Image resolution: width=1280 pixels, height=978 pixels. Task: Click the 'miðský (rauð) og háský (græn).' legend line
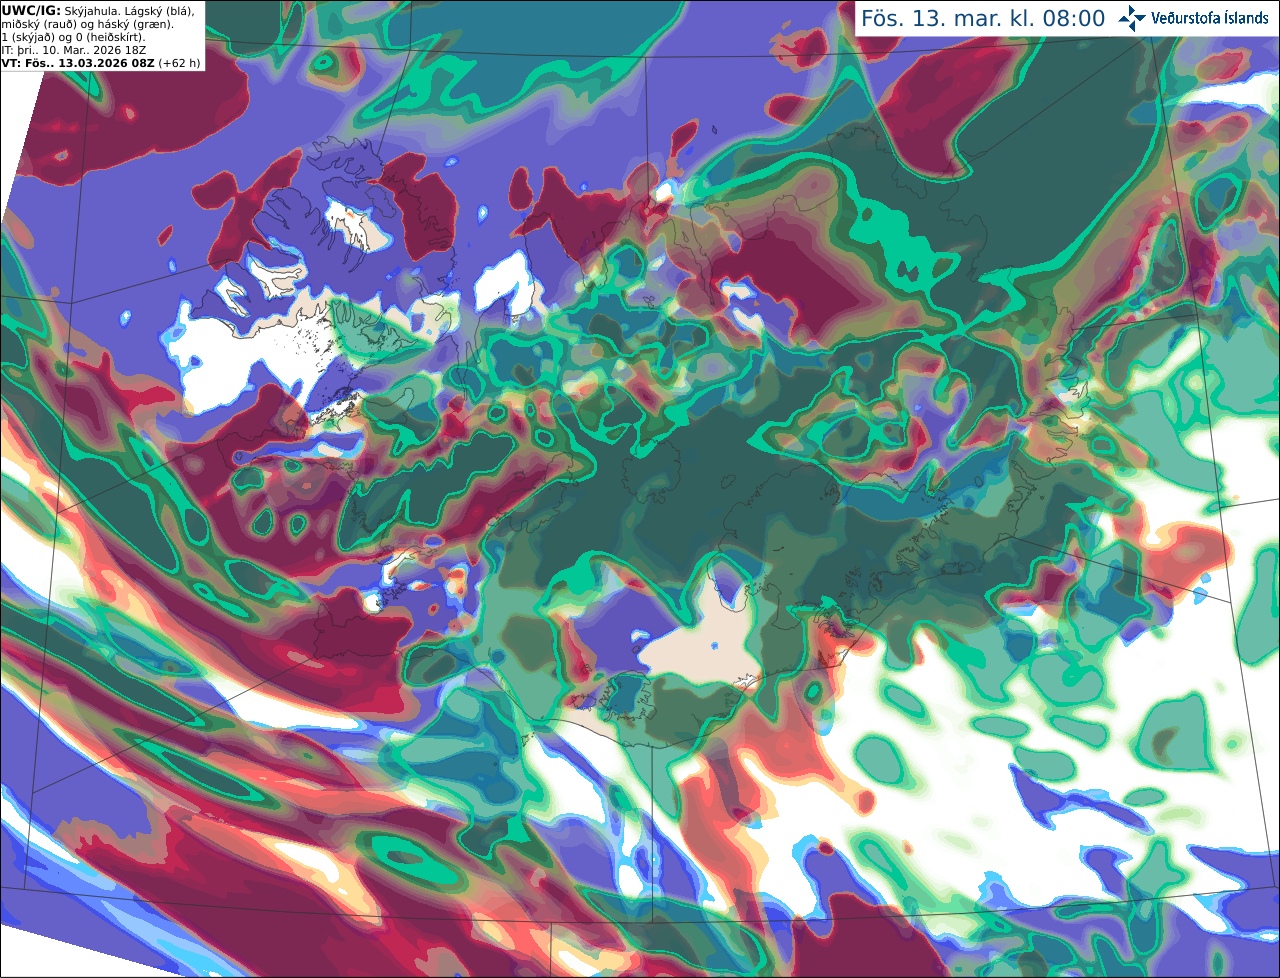(87, 24)
